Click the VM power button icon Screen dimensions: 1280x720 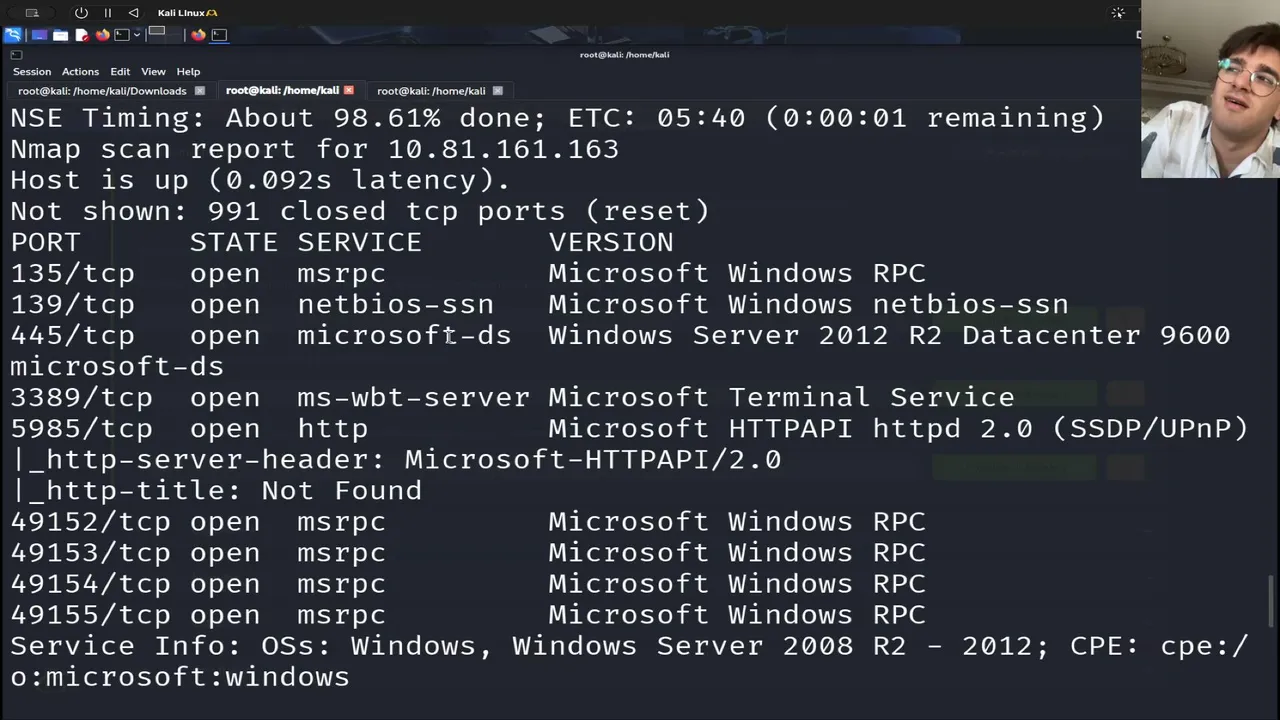pos(81,13)
